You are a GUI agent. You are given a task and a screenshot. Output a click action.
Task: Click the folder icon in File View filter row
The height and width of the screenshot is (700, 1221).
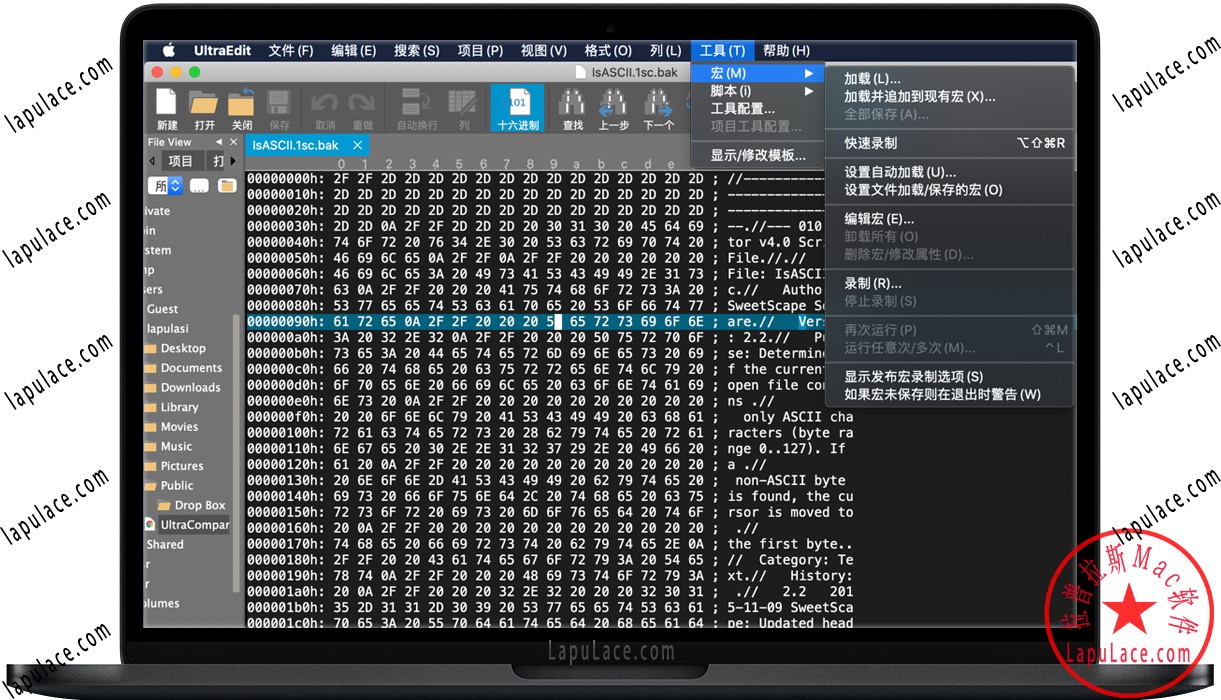pyautogui.click(x=227, y=186)
